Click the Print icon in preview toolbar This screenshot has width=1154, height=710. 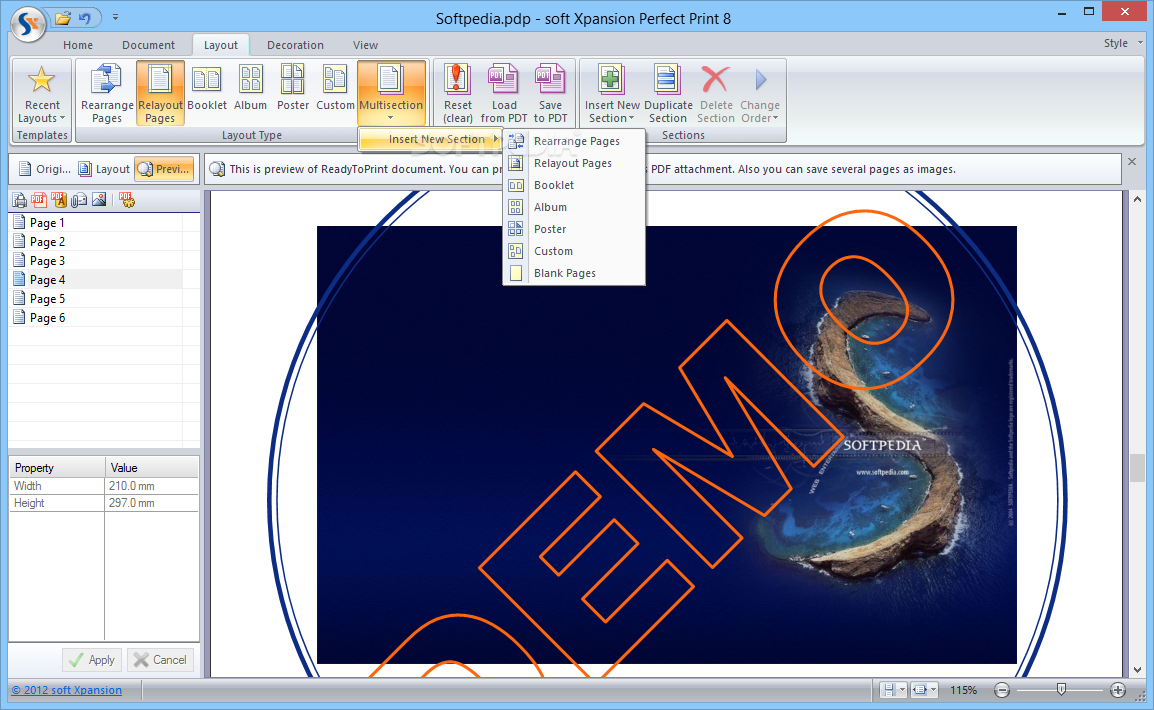pos(20,200)
